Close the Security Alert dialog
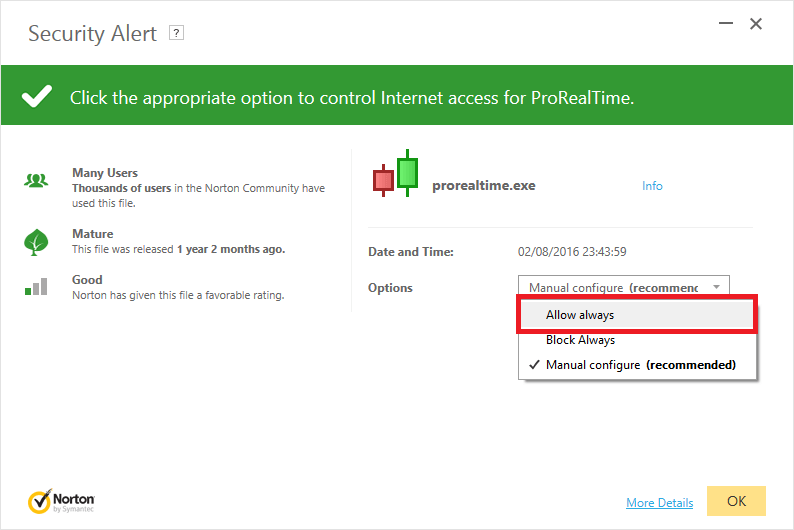 pyautogui.click(x=756, y=24)
